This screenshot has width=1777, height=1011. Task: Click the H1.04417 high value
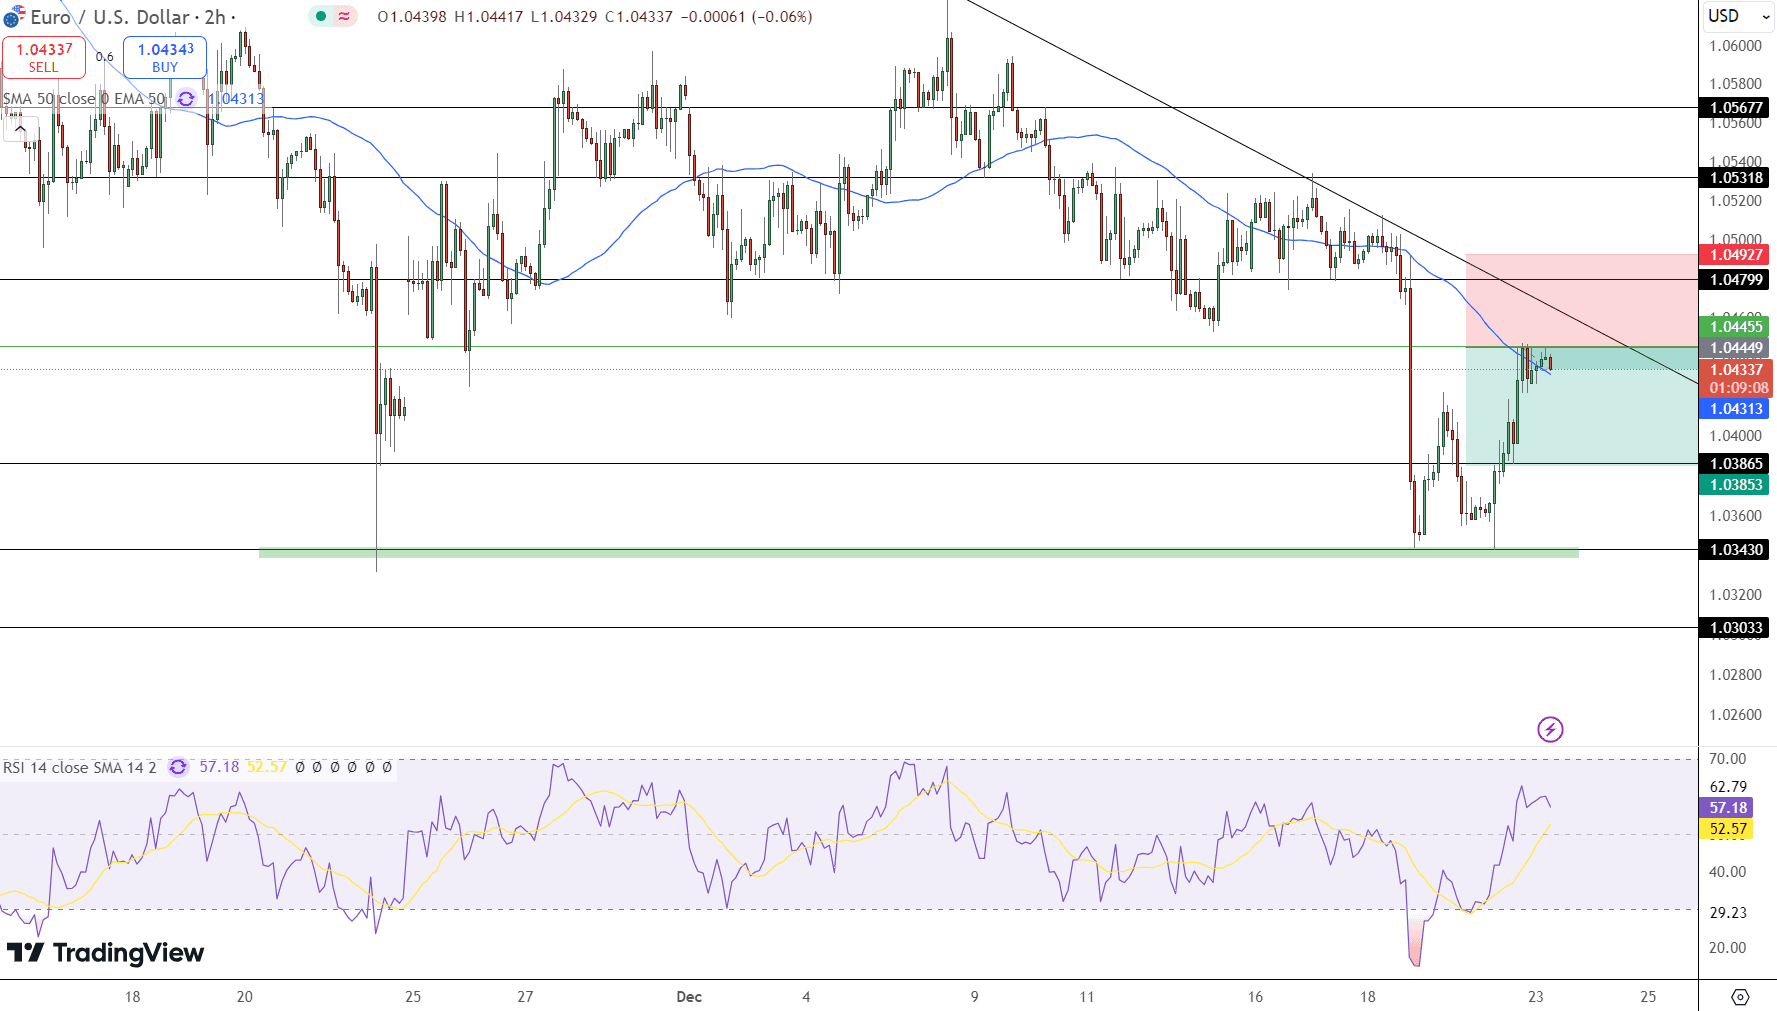[488, 17]
